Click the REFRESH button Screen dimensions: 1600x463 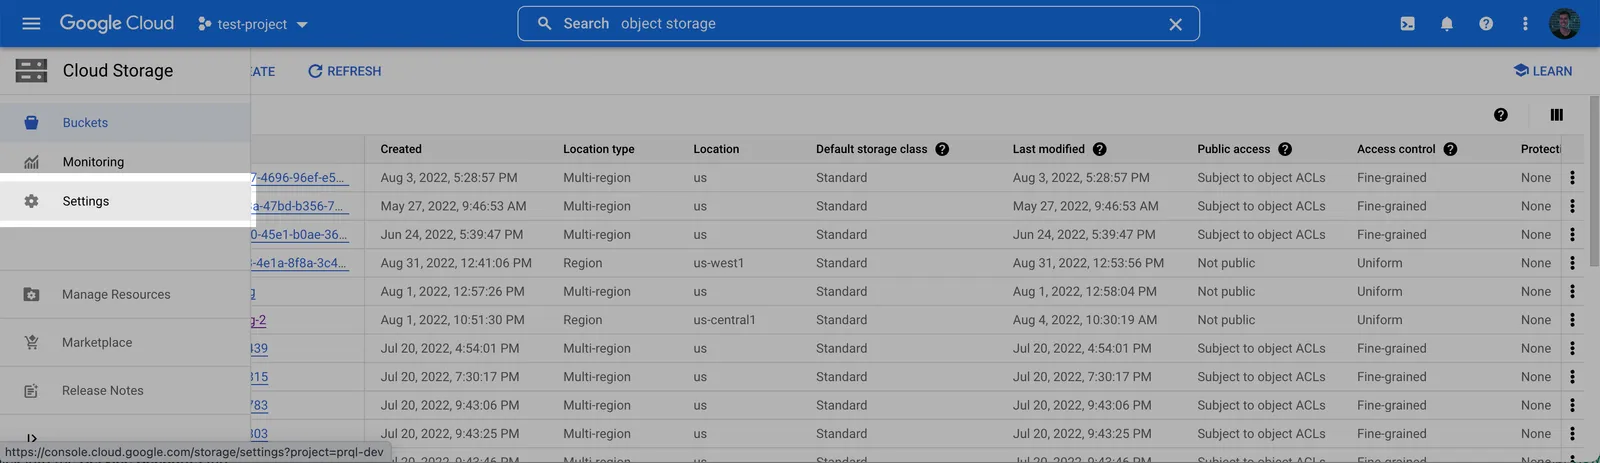coord(344,71)
